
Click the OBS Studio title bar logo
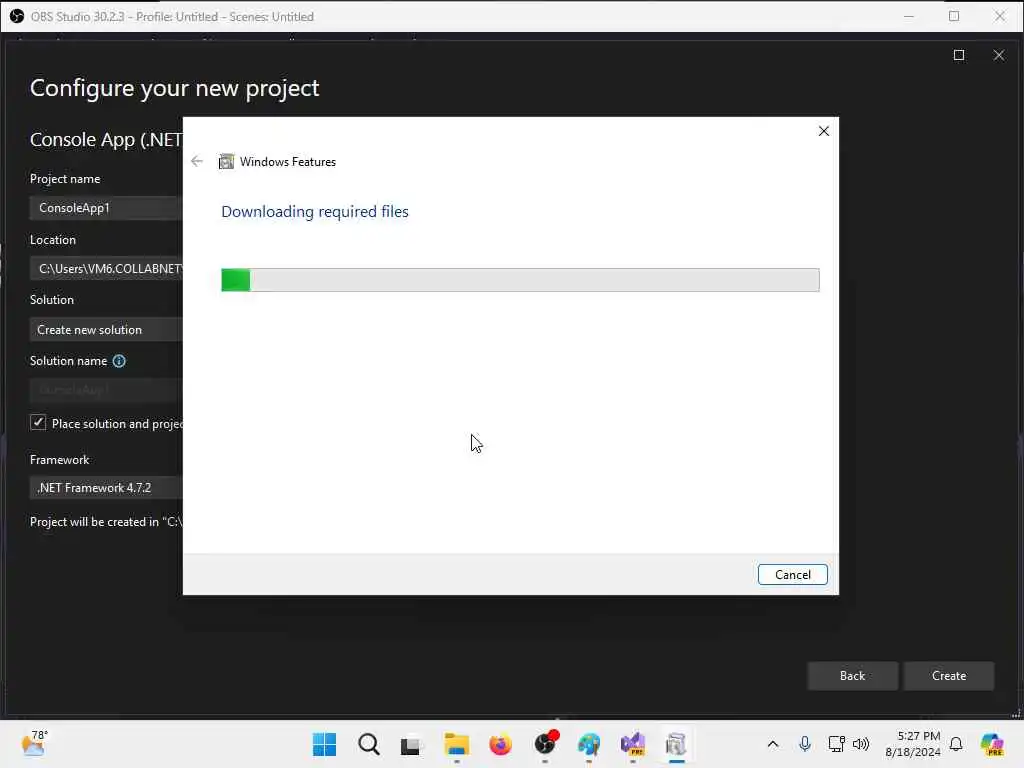17,16
